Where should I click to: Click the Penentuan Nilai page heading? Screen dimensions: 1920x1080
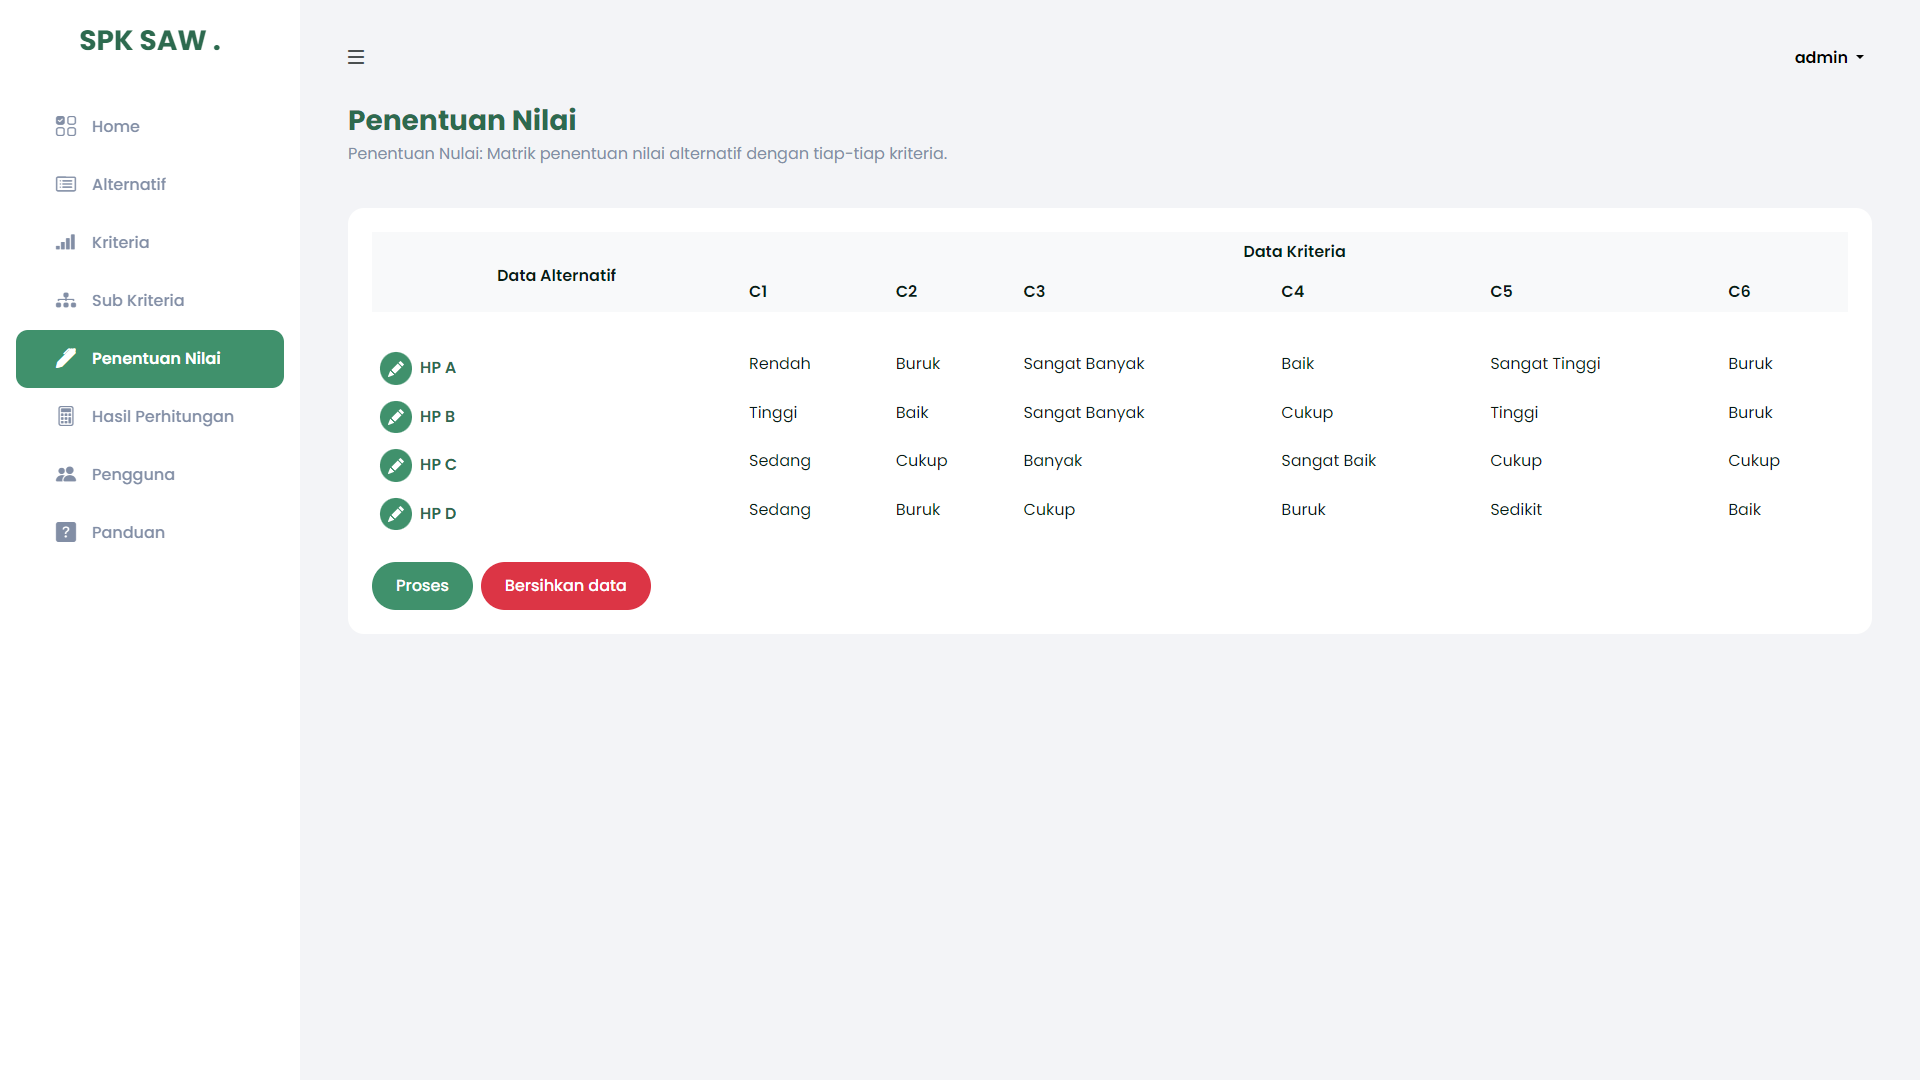pos(462,120)
